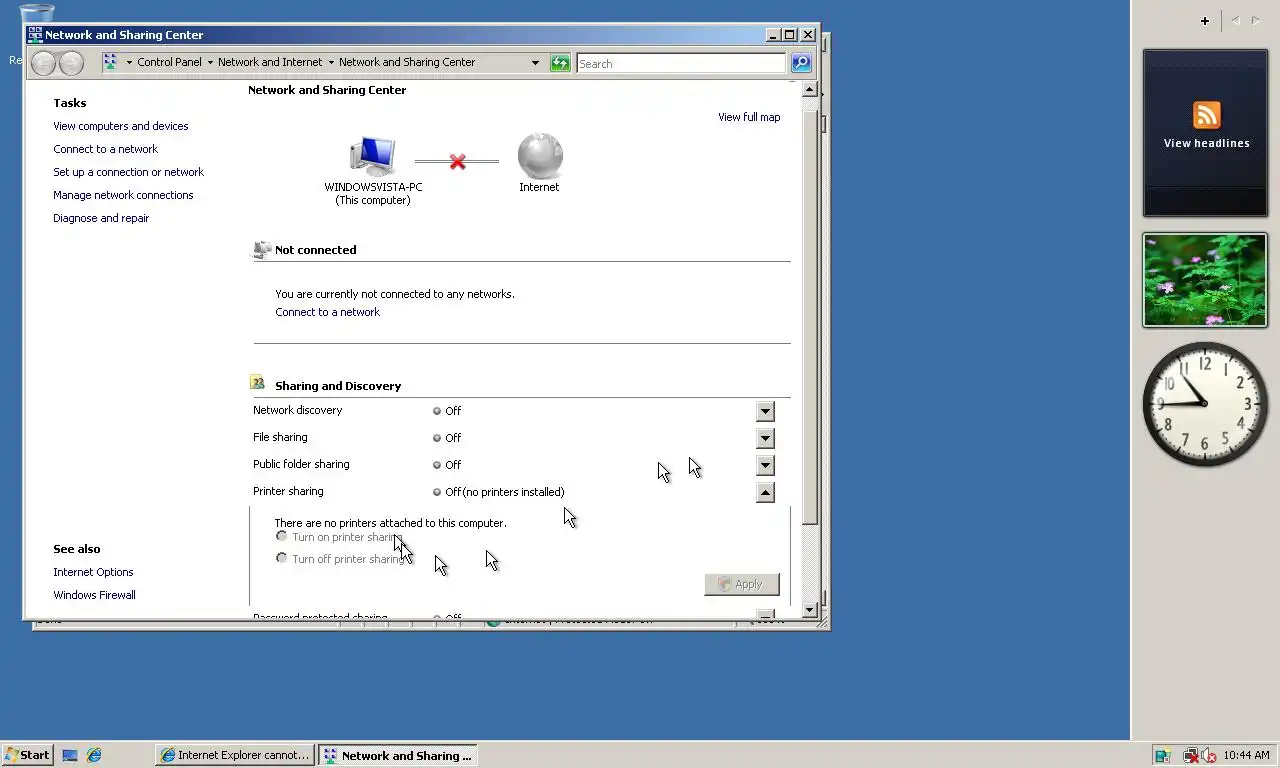Click the sidebar previous gadgets arrow
This screenshot has height=768, width=1280.
[1235, 21]
